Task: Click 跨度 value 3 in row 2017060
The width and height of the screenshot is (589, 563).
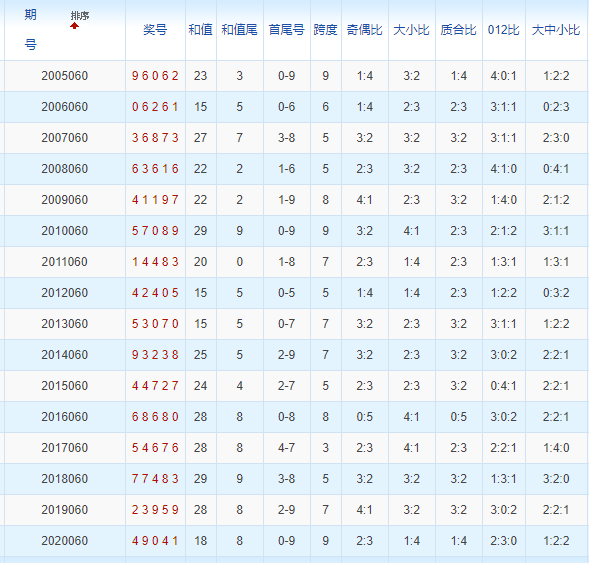Action: 326,448
